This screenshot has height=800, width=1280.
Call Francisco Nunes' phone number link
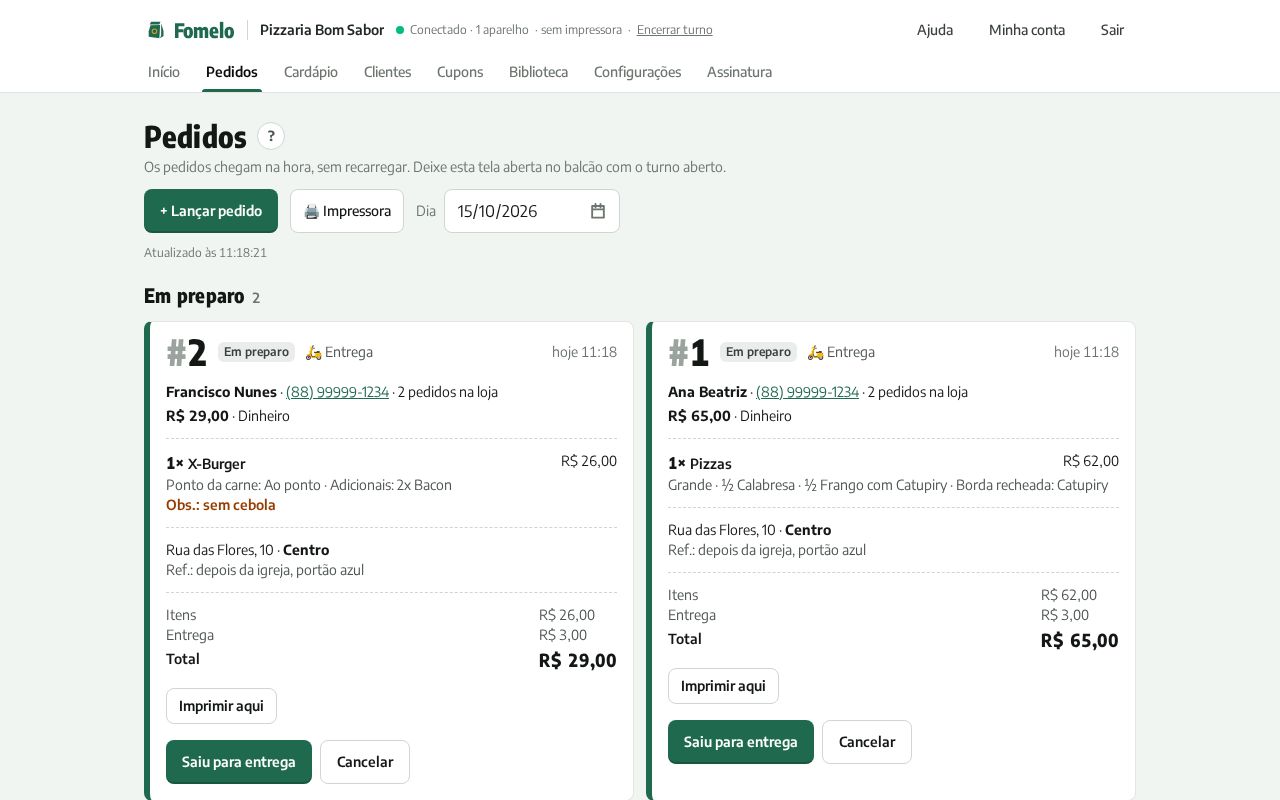click(337, 392)
